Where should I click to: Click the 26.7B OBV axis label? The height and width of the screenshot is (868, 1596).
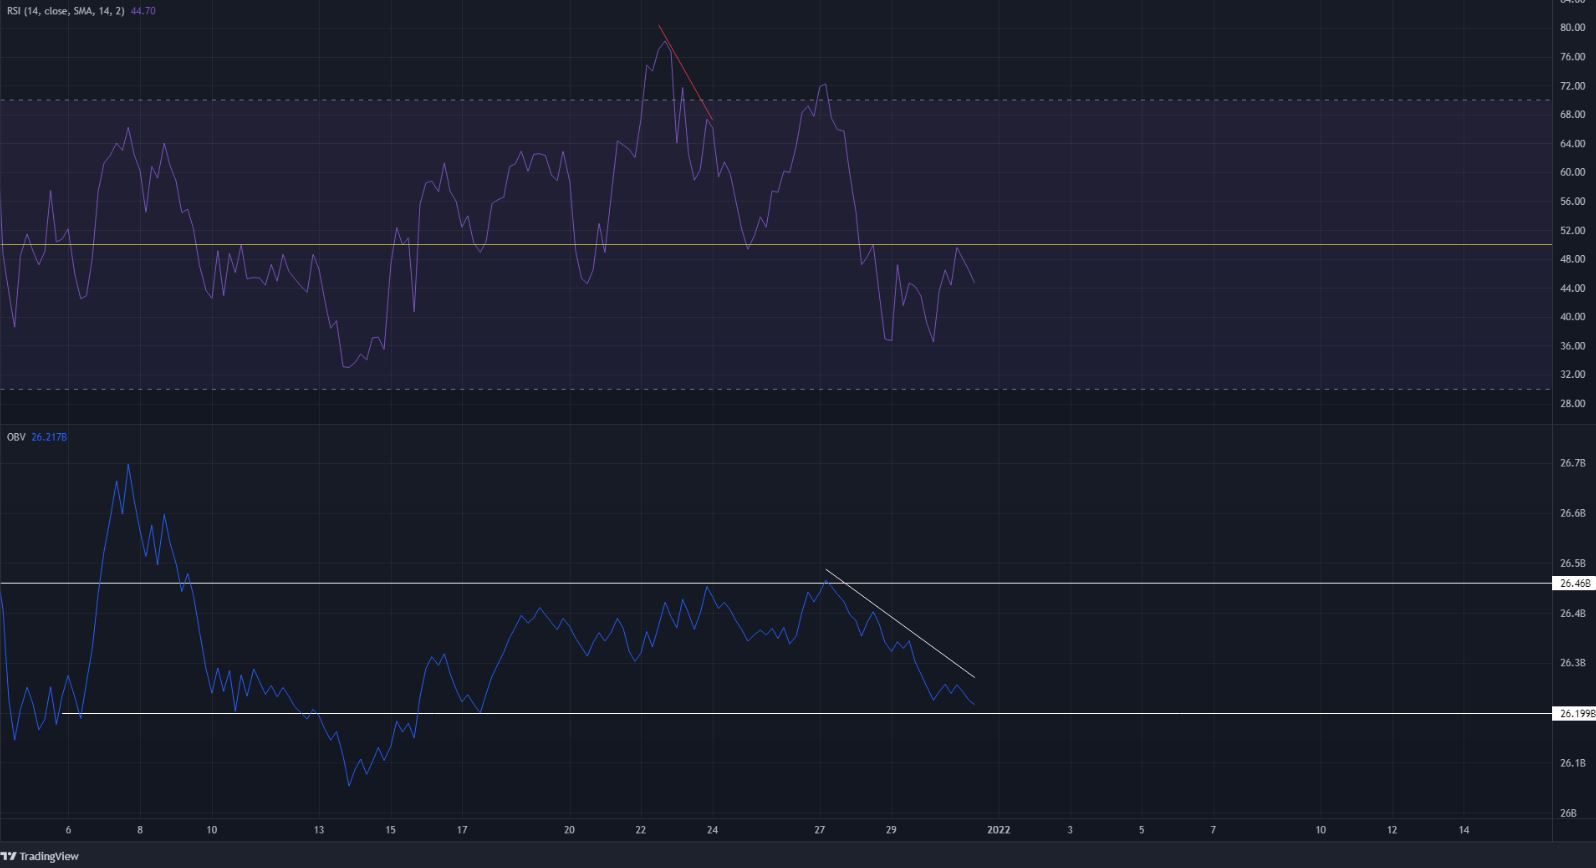1572,463
